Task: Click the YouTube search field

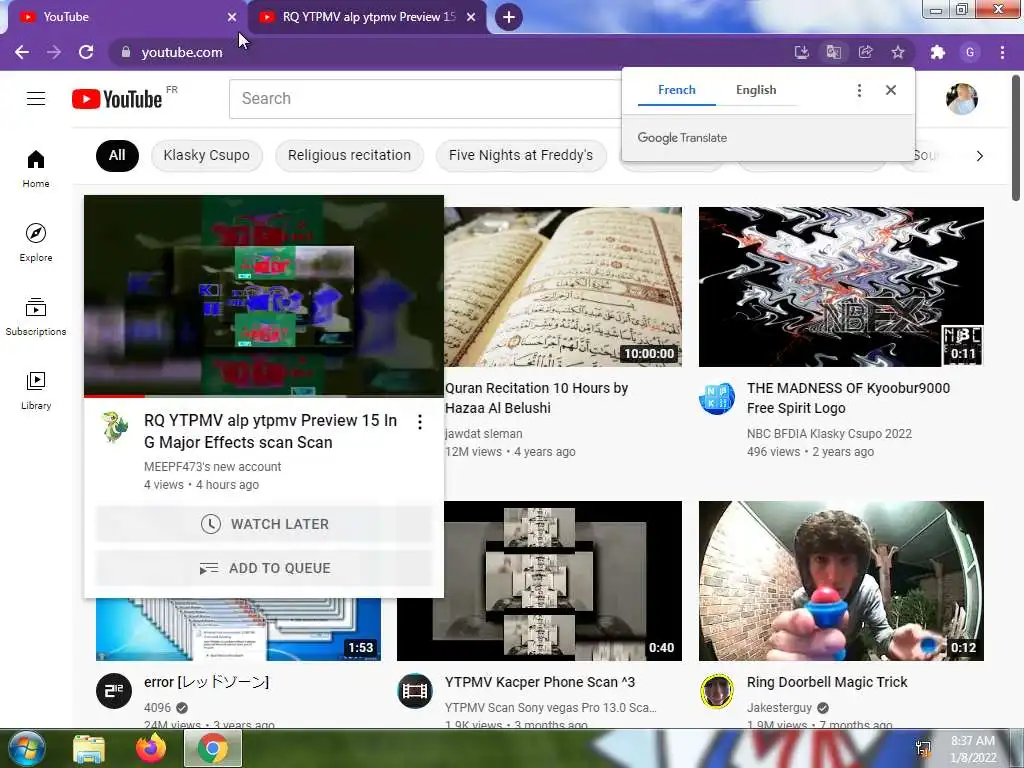Action: coord(424,99)
